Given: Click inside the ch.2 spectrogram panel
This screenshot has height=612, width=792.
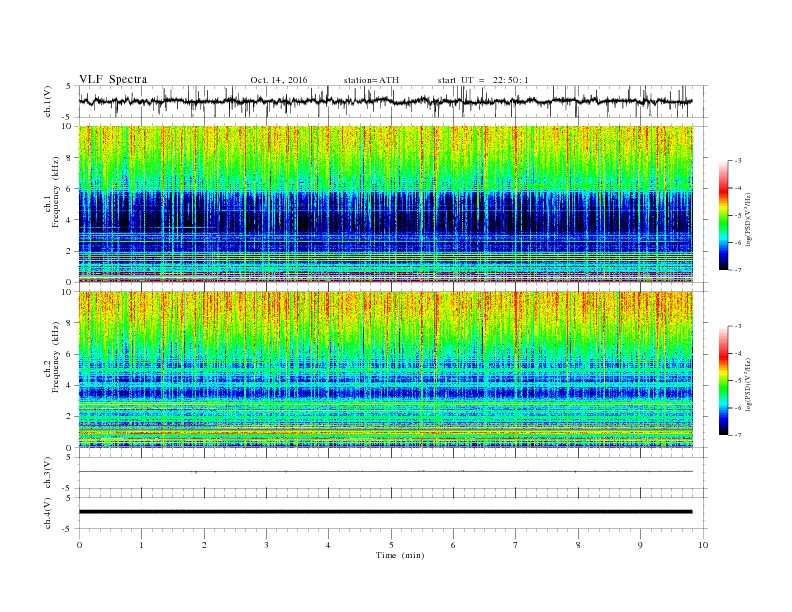Looking at the screenshot, I should [x=385, y=369].
